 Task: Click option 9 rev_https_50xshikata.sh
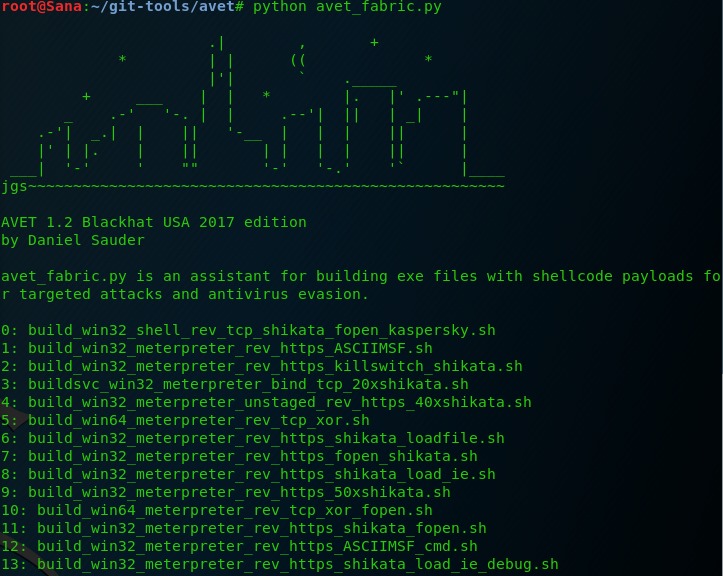226,492
